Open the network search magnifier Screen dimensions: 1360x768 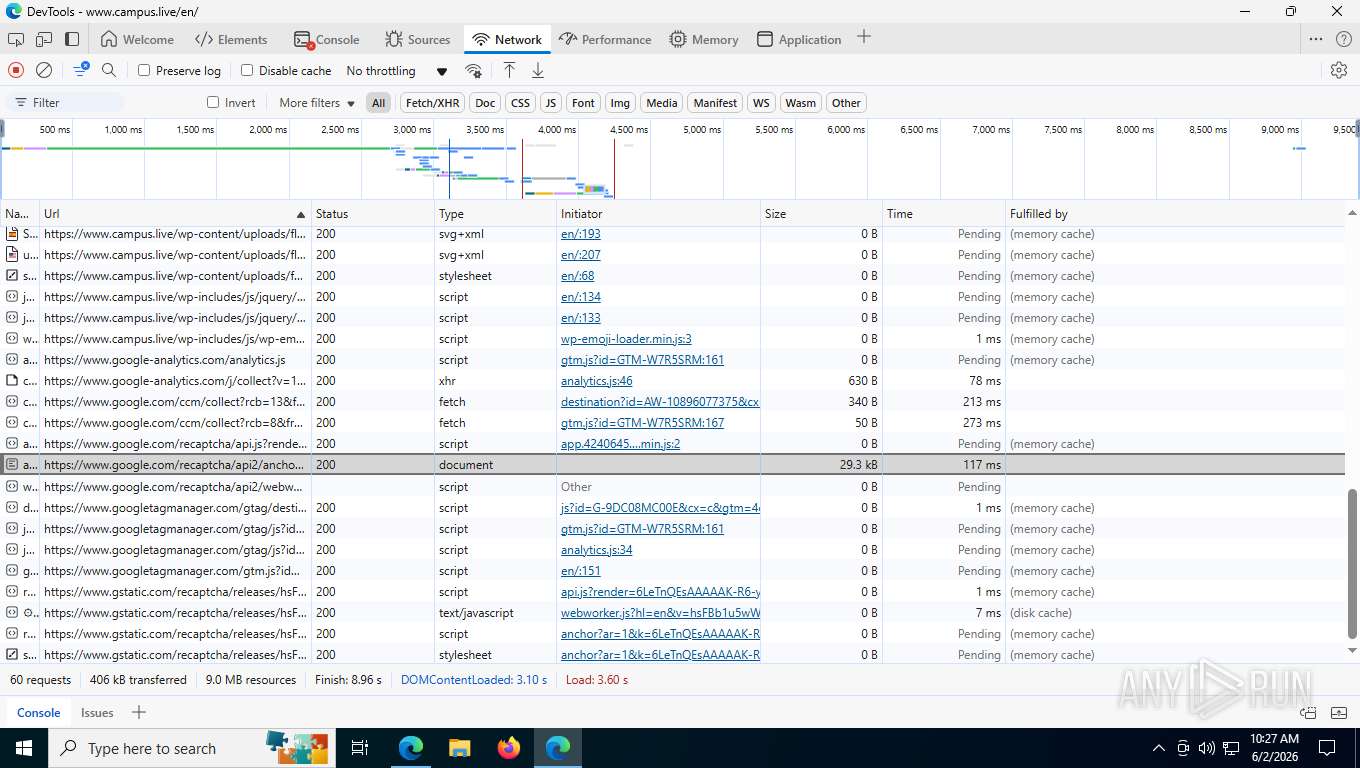[109, 70]
